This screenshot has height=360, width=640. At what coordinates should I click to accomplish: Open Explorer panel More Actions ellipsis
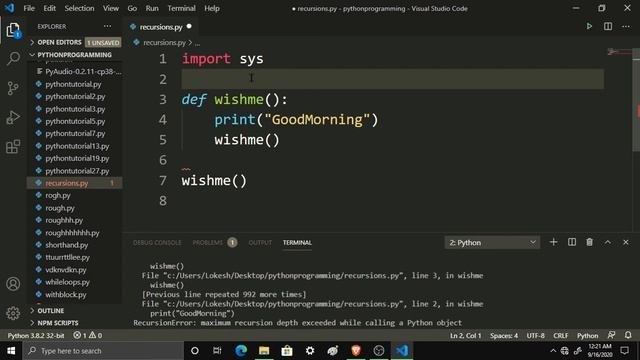(107, 27)
